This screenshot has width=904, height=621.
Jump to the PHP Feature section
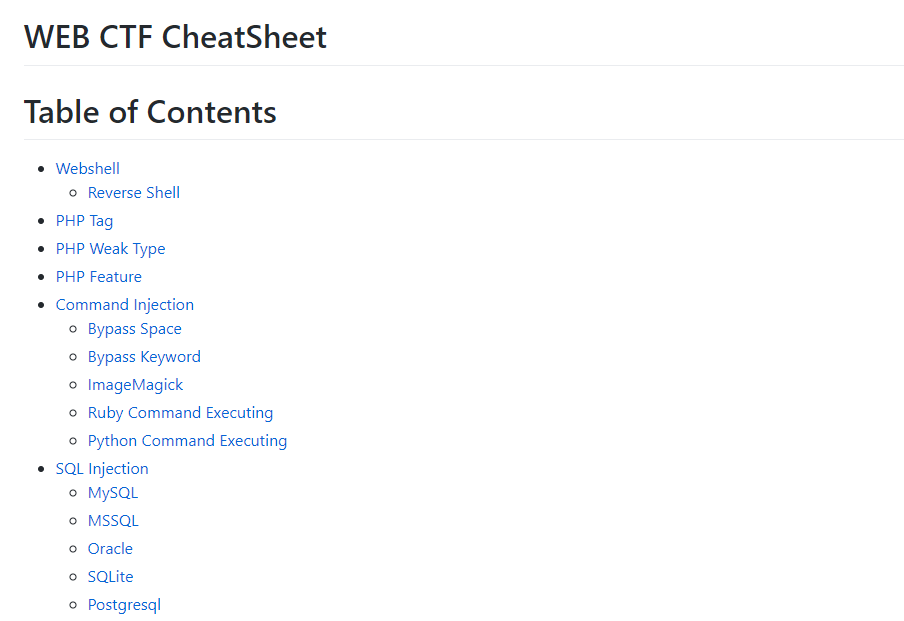tap(98, 277)
